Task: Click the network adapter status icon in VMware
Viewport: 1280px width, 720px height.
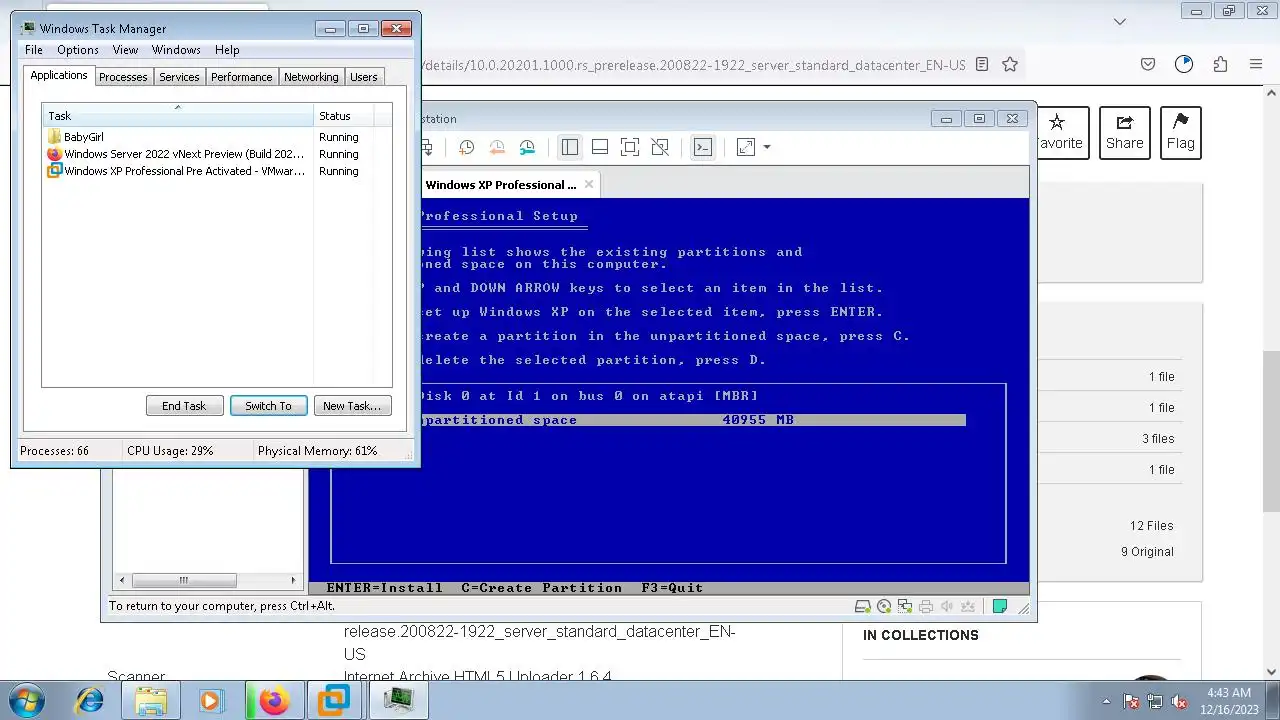Action: click(x=905, y=606)
